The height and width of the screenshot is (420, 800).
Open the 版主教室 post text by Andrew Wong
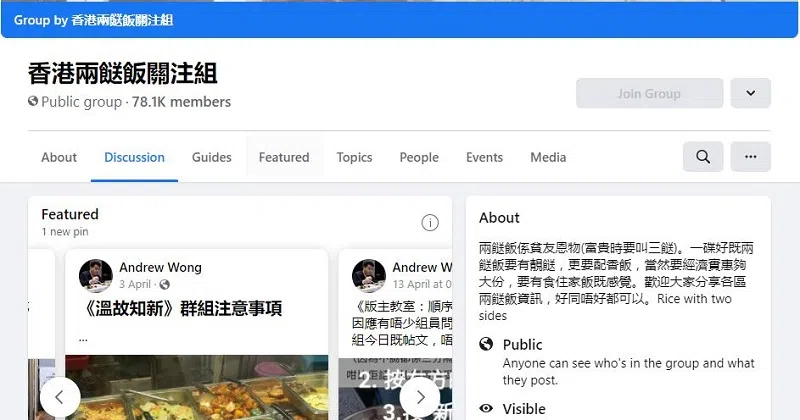402,323
